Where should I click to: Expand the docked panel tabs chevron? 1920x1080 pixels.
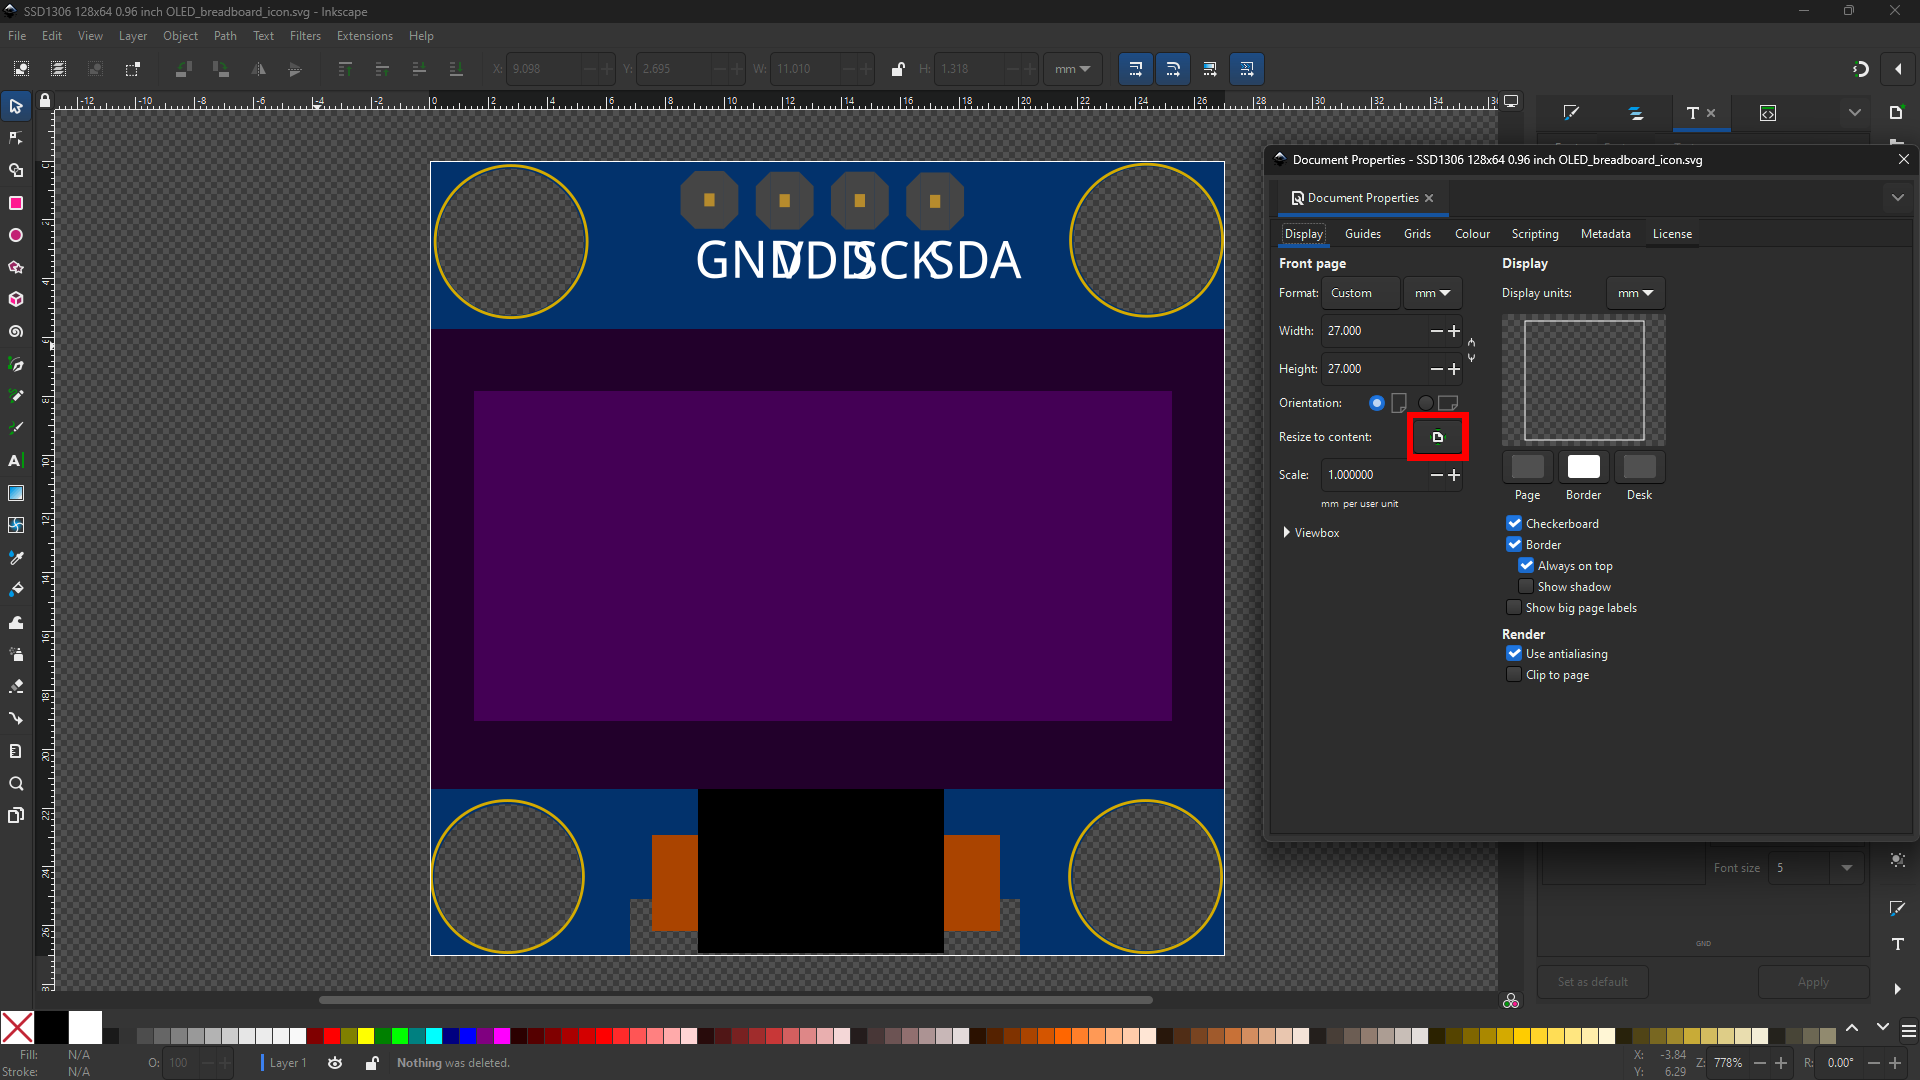tap(1855, 113)
